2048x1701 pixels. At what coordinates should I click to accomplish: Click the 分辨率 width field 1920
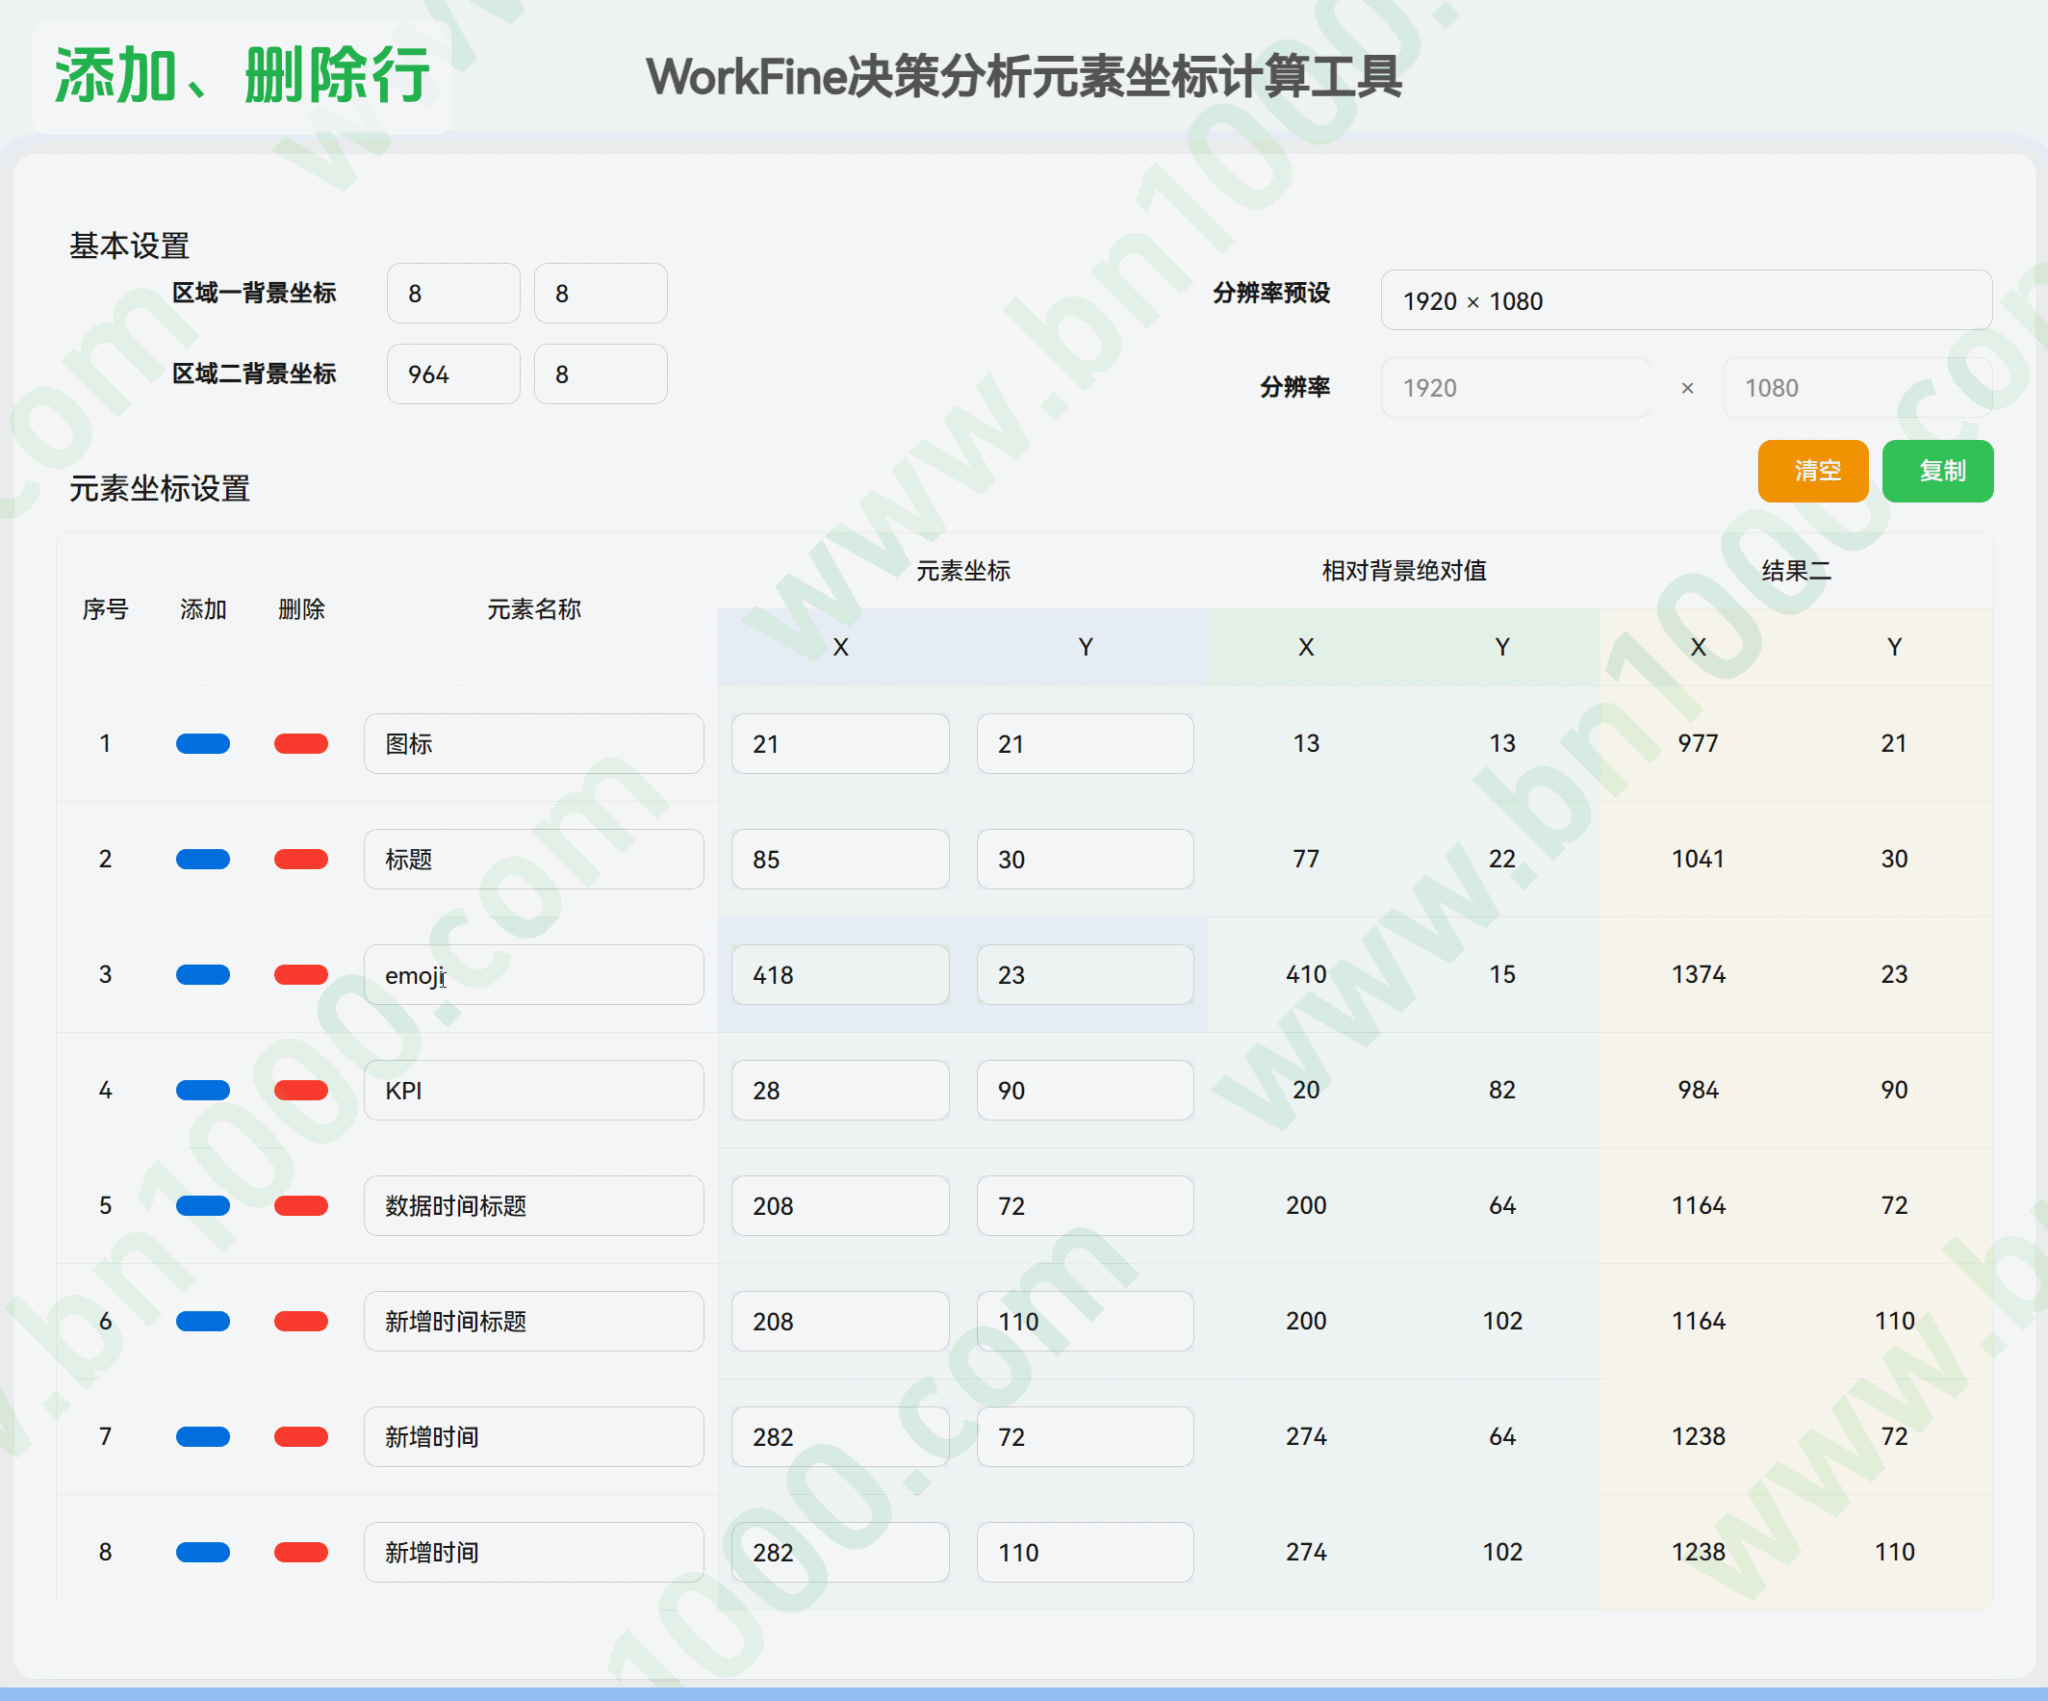pyautogui.click(x=1516, y=388)
